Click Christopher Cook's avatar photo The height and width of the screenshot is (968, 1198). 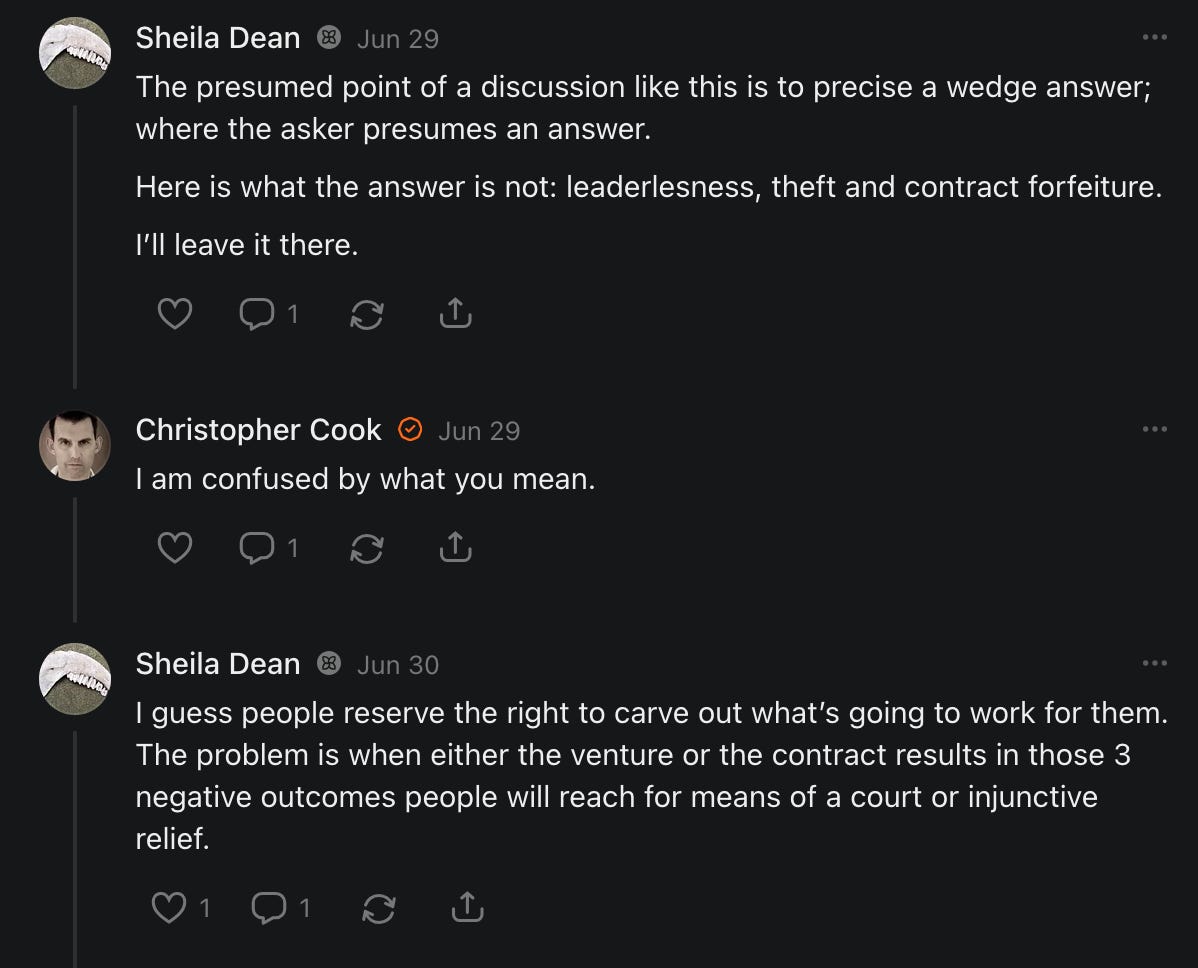tap(75, 445)
